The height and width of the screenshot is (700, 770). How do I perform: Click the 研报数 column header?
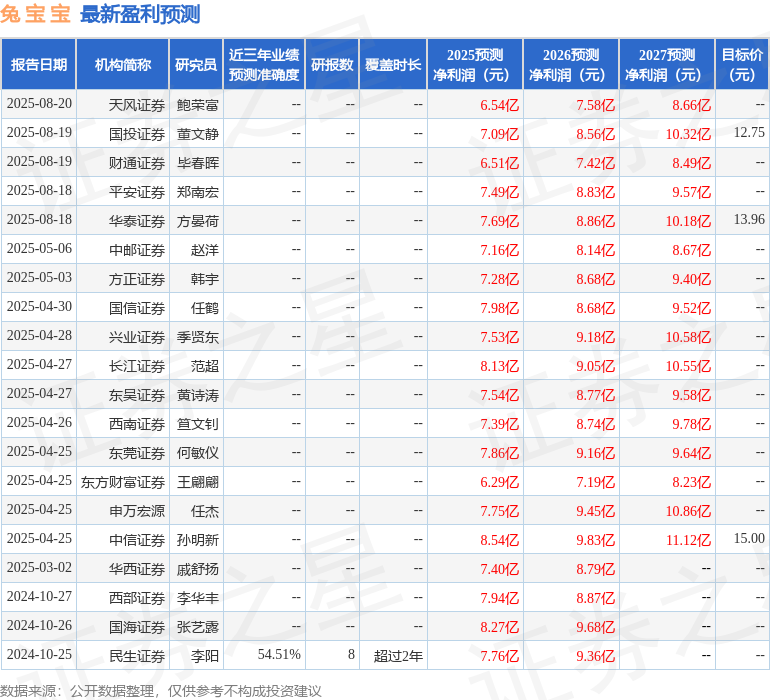(x=332, y=65)
